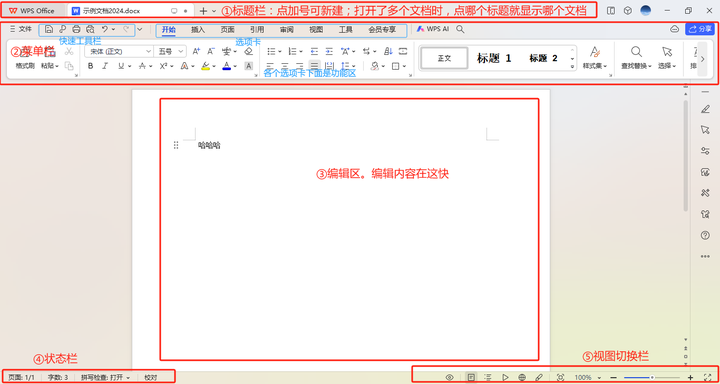Click the search magnifier beside WPS AI
The width and height of the screenshot is (720, 384).
tap(460, 29)
